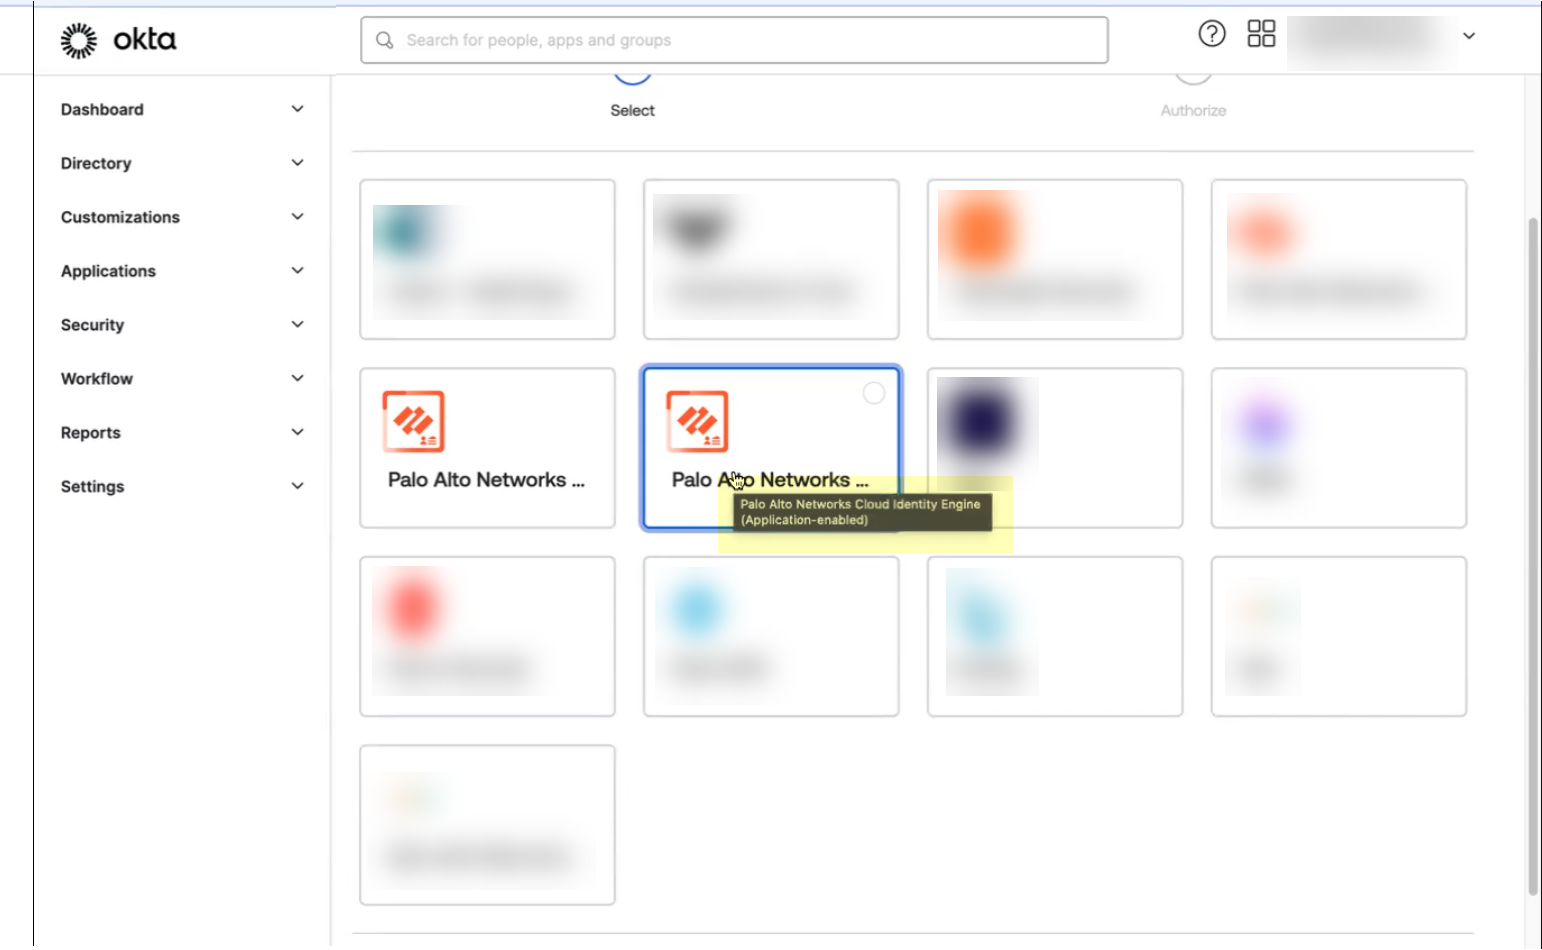Click the orange app tile in the top row

(x=1054, y=258)
